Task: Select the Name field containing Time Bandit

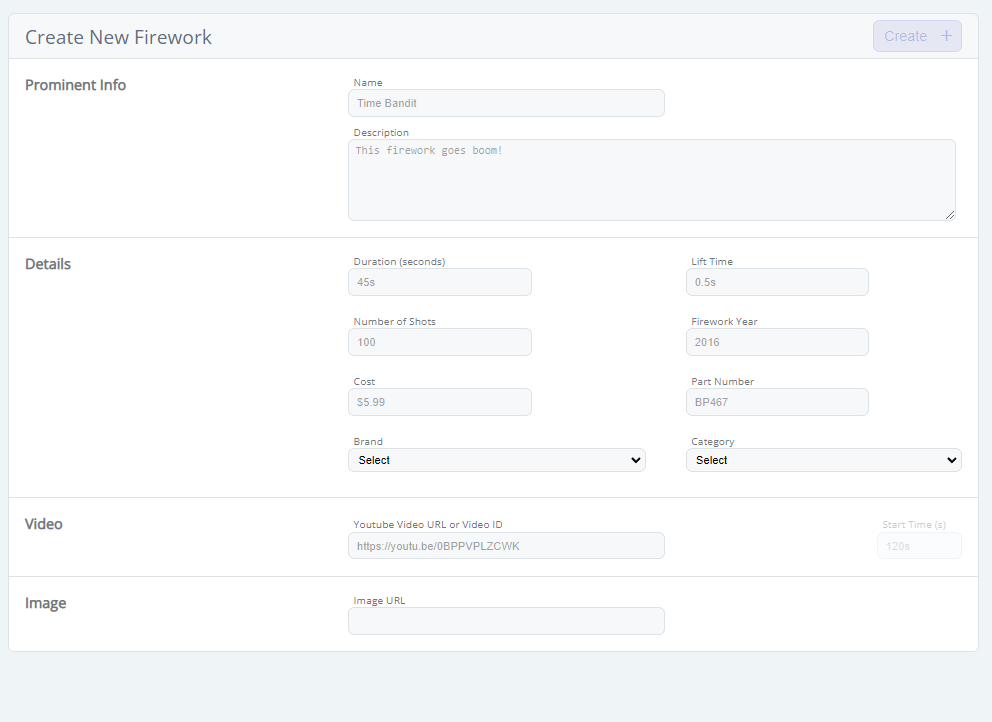Action: click(506, 103)
